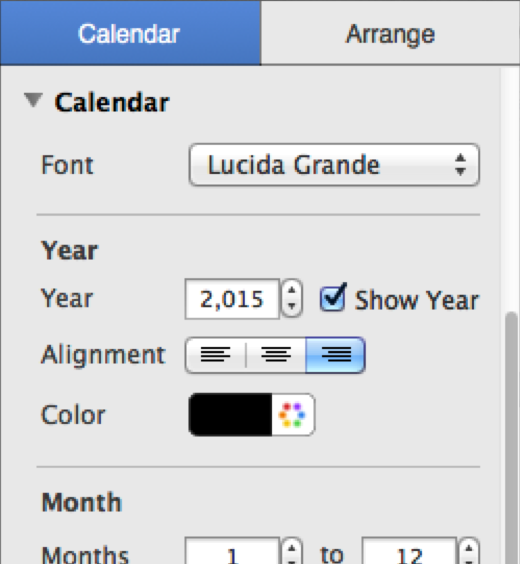The image size is (520, 564).
Task: Select left alignment icon for year
Action: coord(215,355)
